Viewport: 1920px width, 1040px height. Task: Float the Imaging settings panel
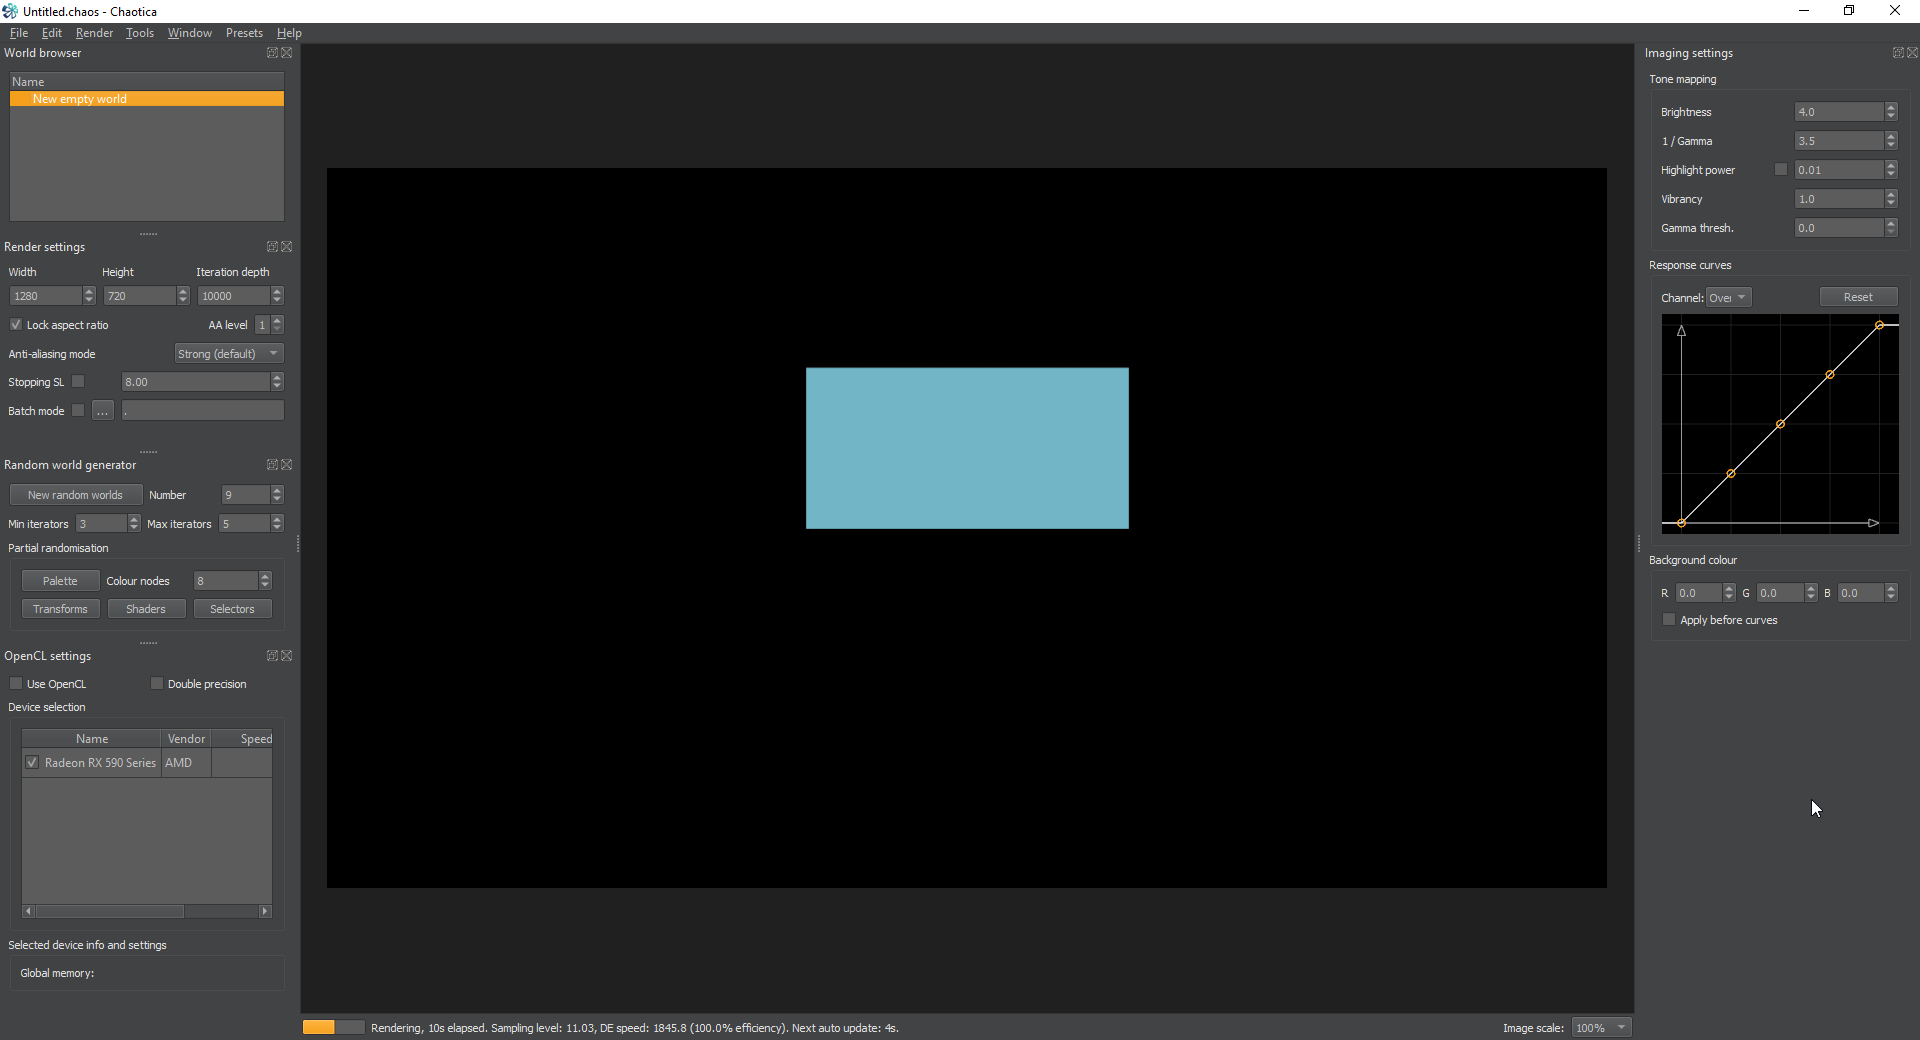pos(1898,53)
